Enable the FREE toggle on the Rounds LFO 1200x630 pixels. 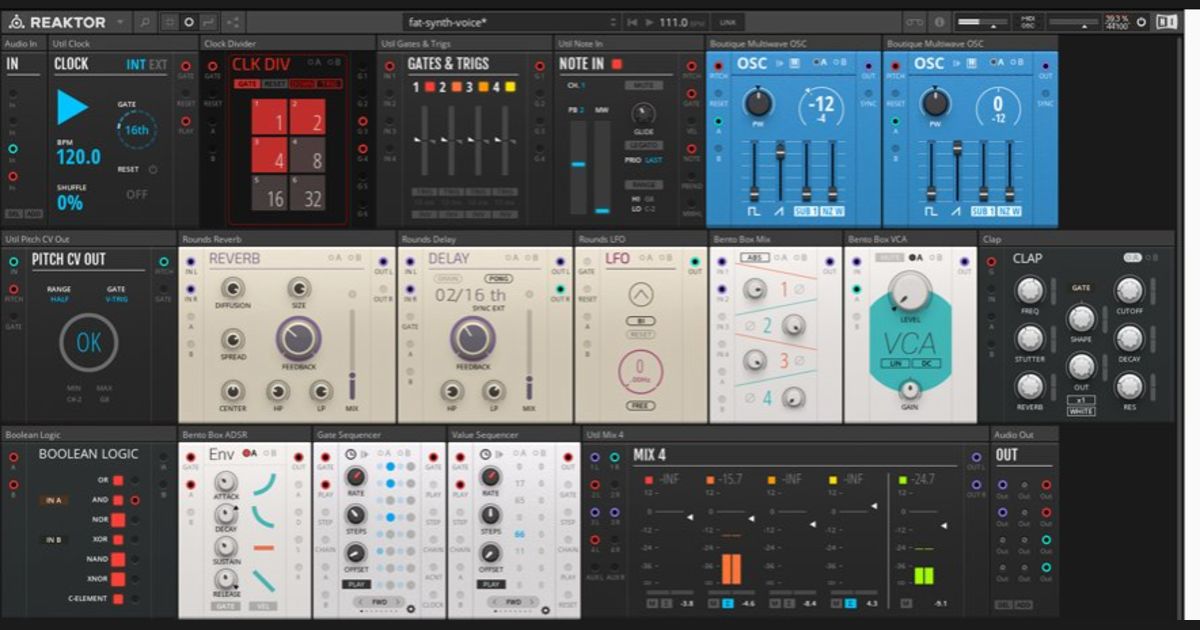pos(642,405)
